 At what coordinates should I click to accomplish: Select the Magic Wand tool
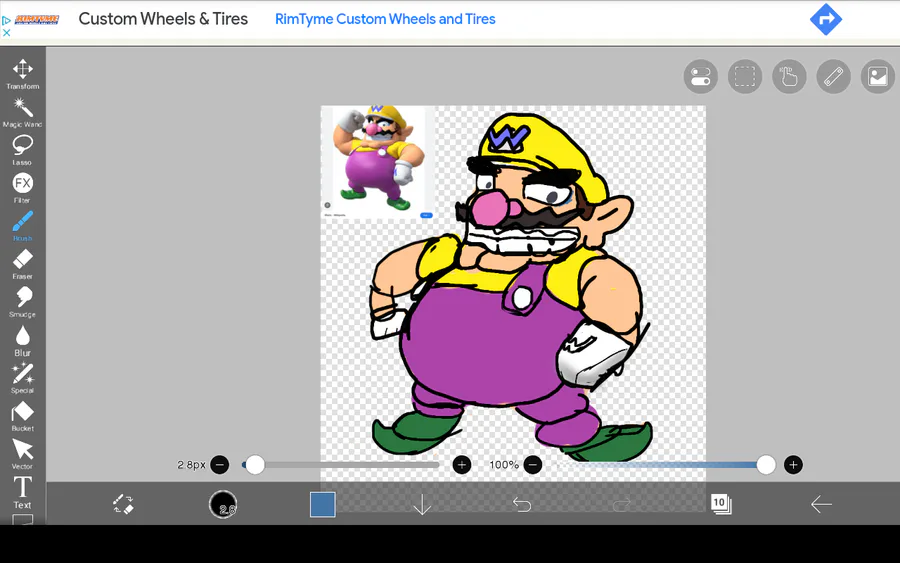point(22,112)
